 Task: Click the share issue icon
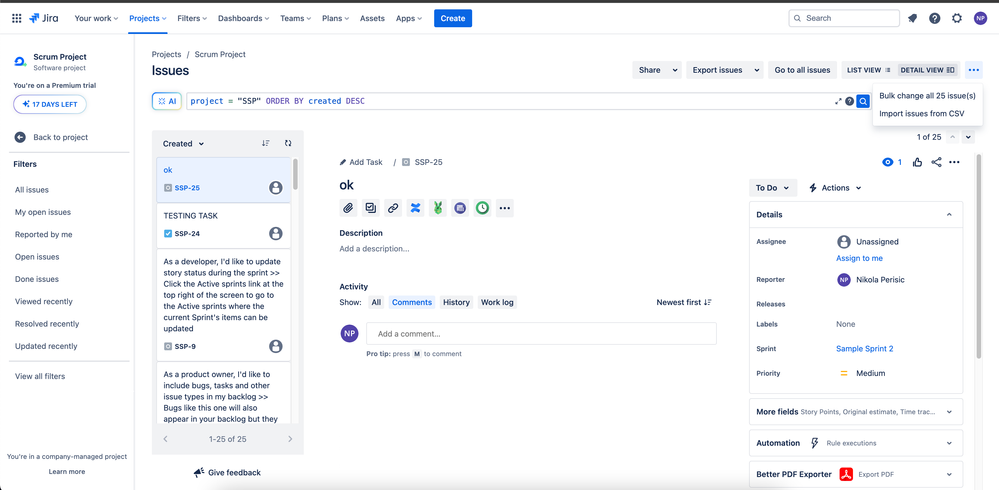tap(936, 162)
